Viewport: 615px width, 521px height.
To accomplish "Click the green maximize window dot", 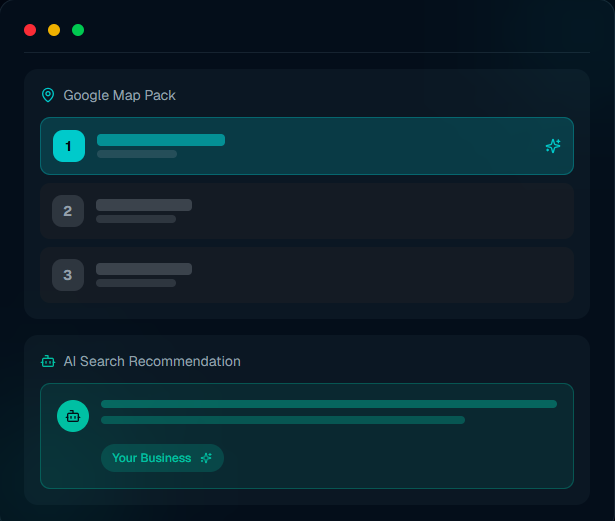I will [78, 30].
